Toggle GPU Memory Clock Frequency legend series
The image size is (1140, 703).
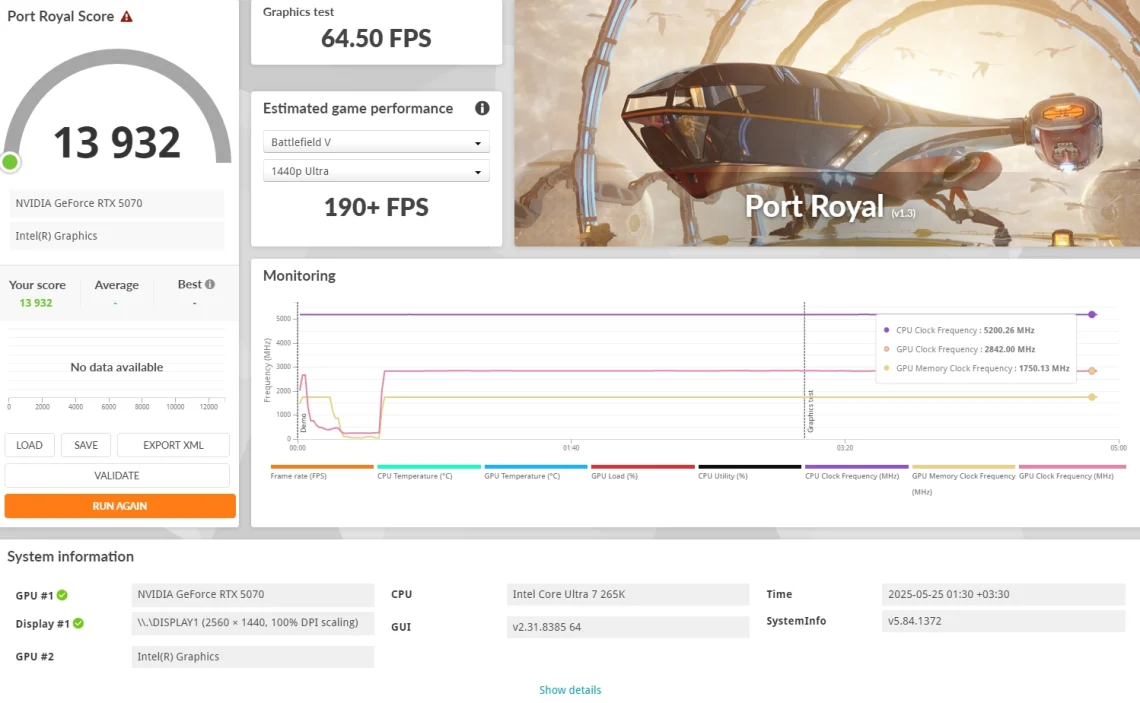963,480
